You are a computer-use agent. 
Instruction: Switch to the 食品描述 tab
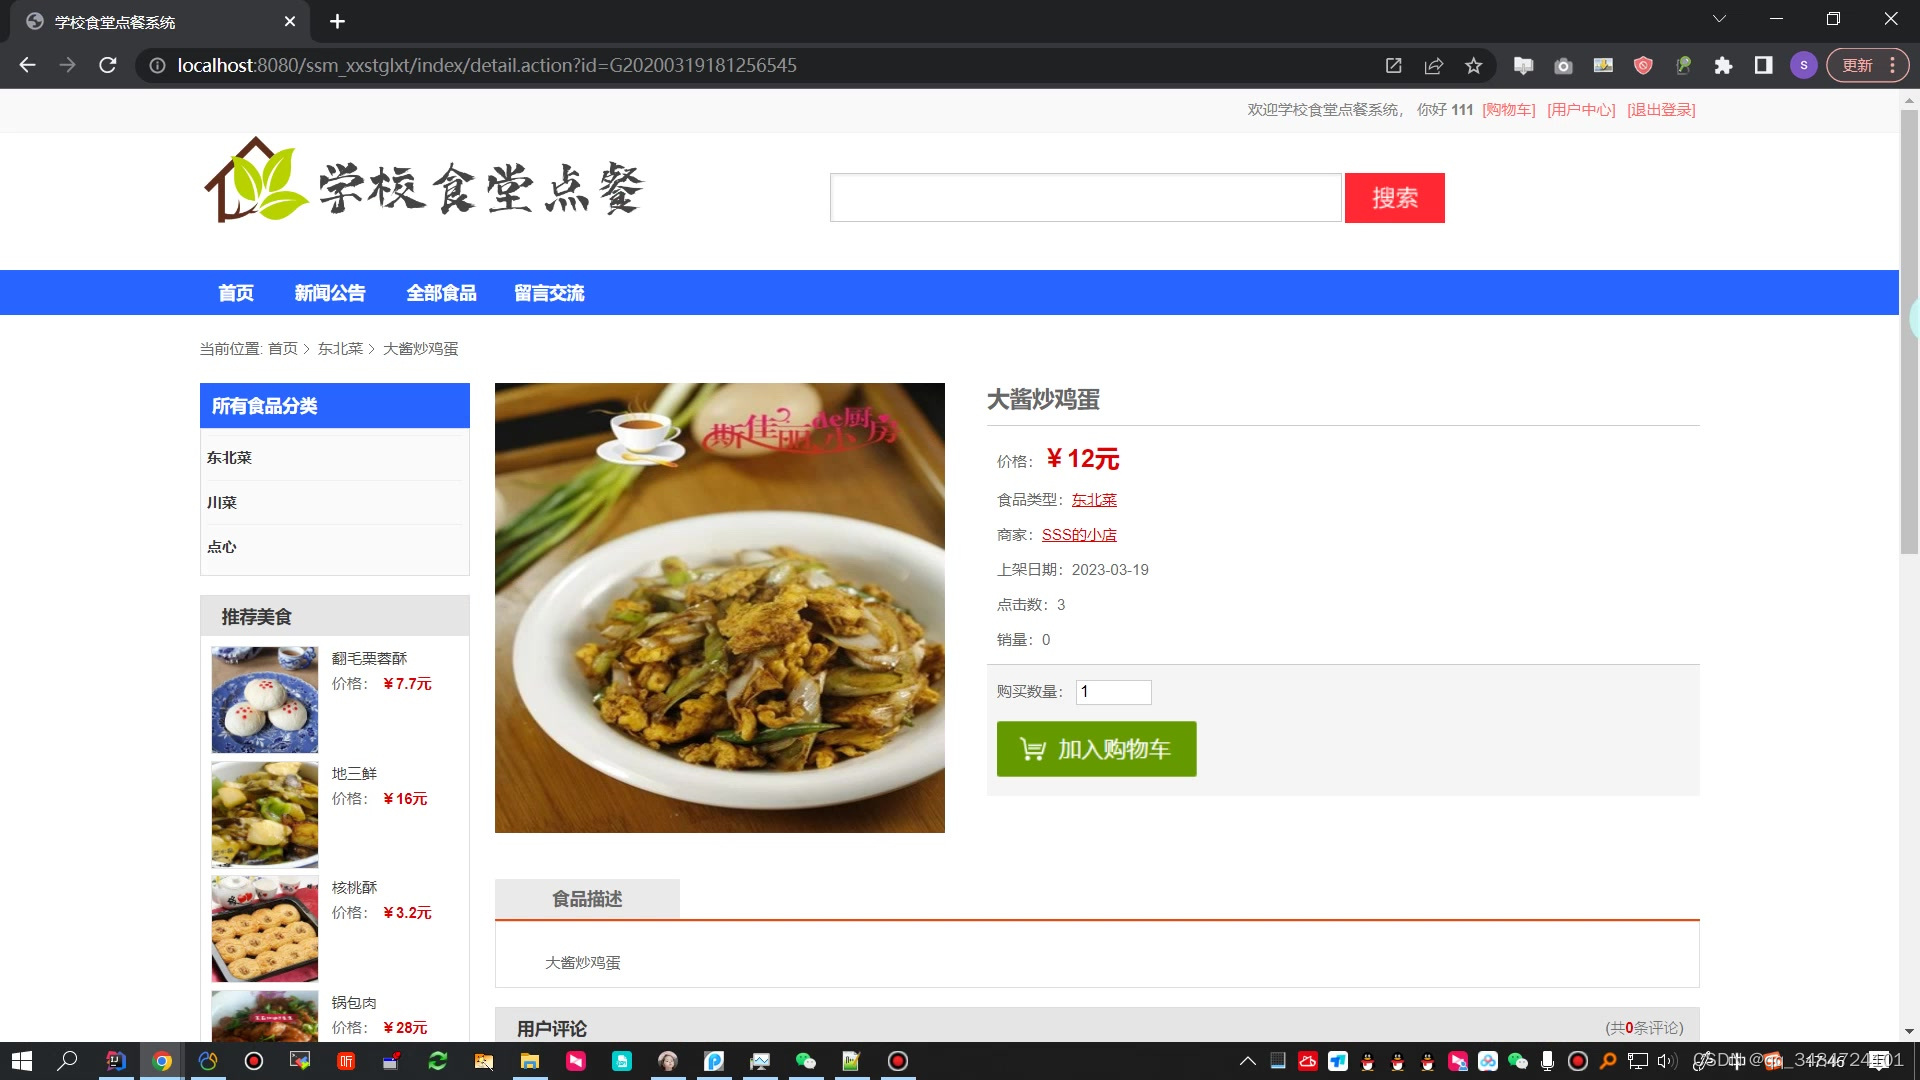(x=586, y=898)
